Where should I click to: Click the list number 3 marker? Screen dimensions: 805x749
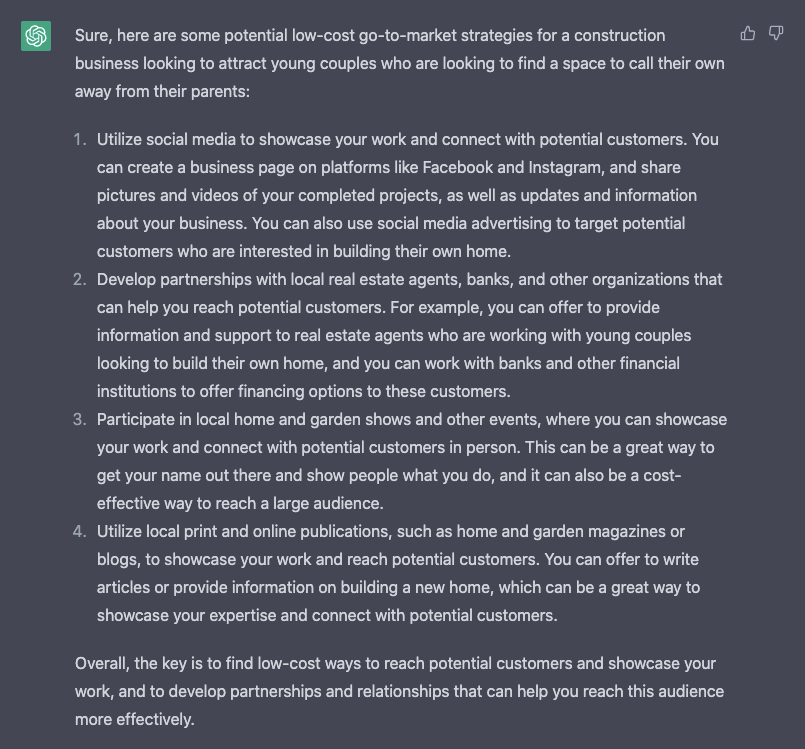[x=80, y=419]
